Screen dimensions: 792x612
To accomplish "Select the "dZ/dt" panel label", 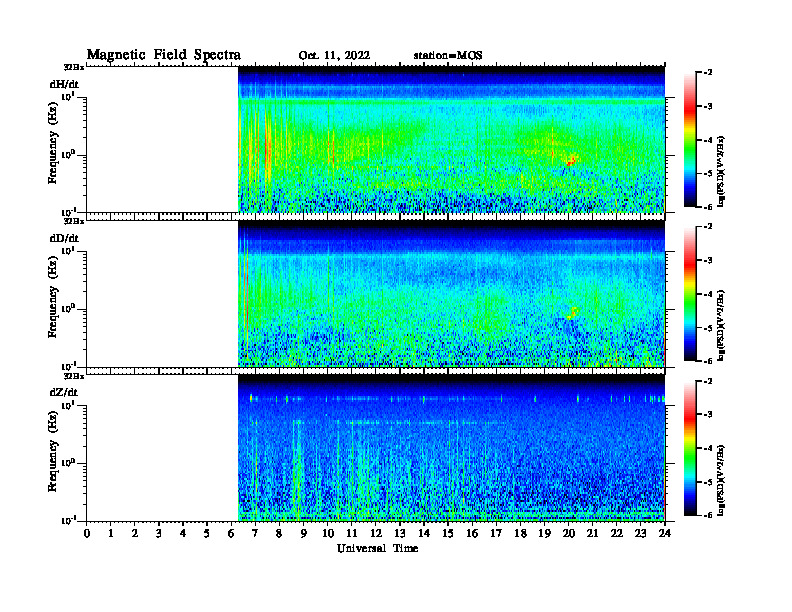I will click(64, 392).
